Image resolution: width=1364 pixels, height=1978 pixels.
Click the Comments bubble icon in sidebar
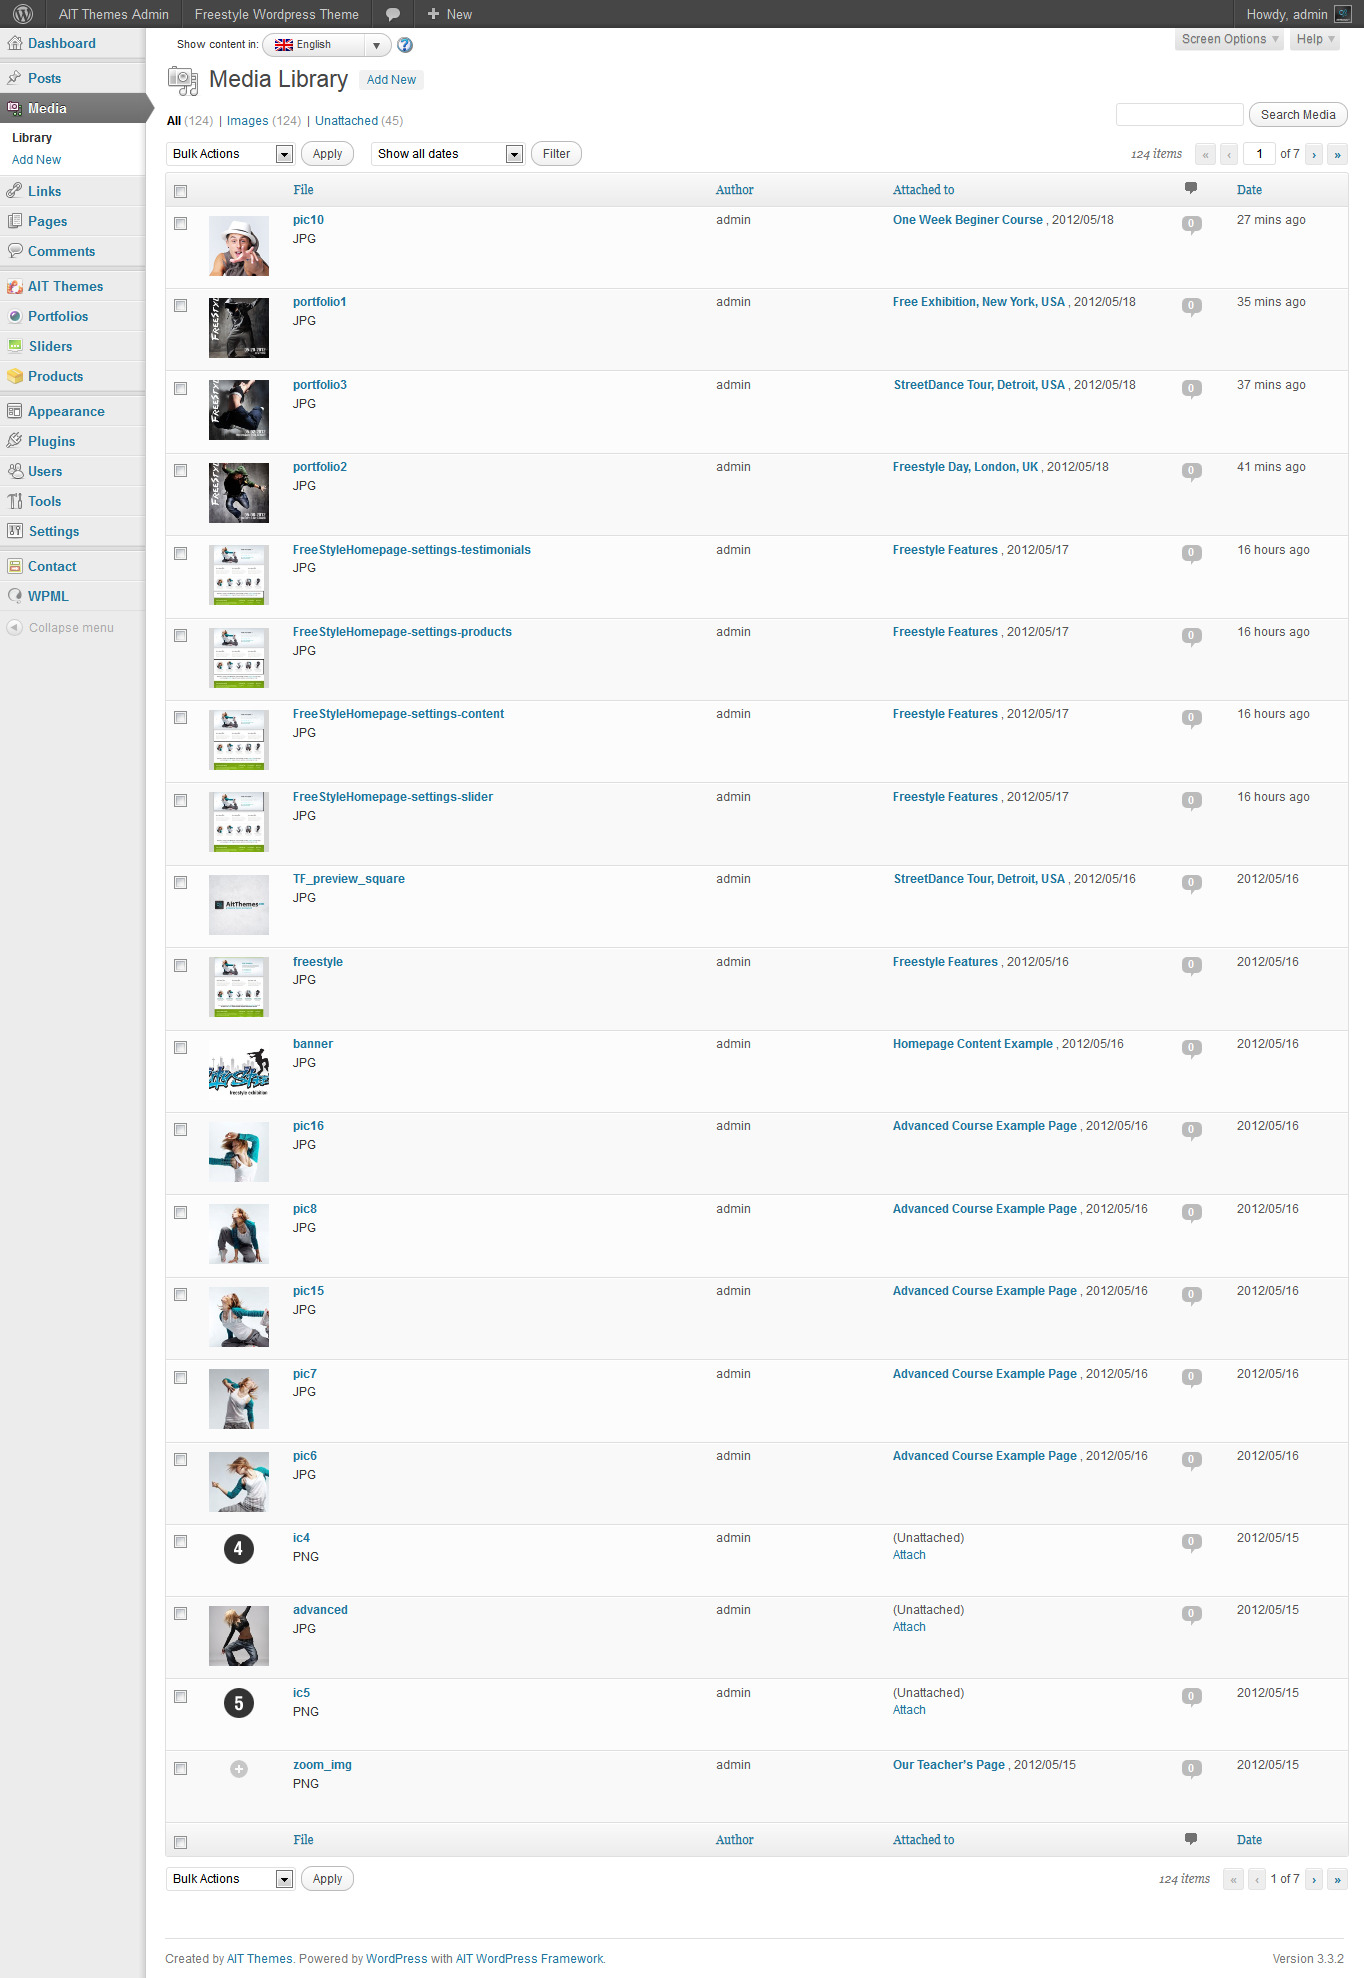click(15, 251)
